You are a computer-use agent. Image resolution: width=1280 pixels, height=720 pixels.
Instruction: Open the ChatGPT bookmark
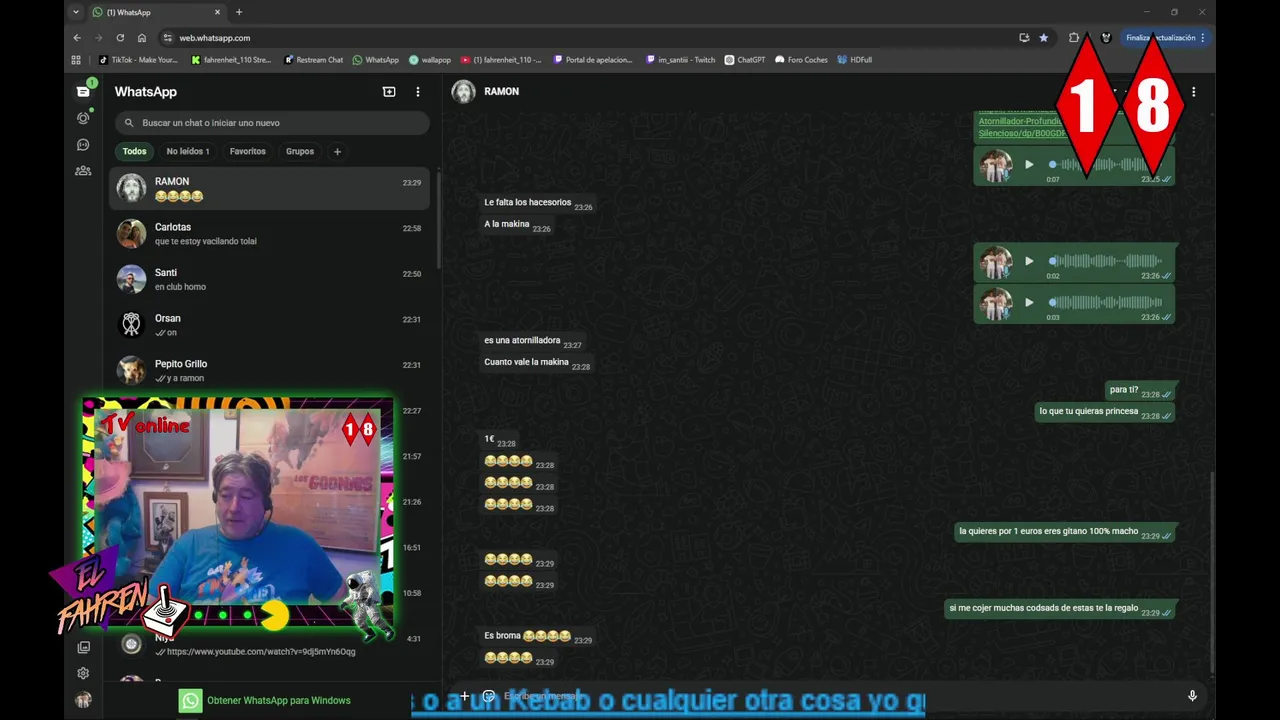pos(745,60)
